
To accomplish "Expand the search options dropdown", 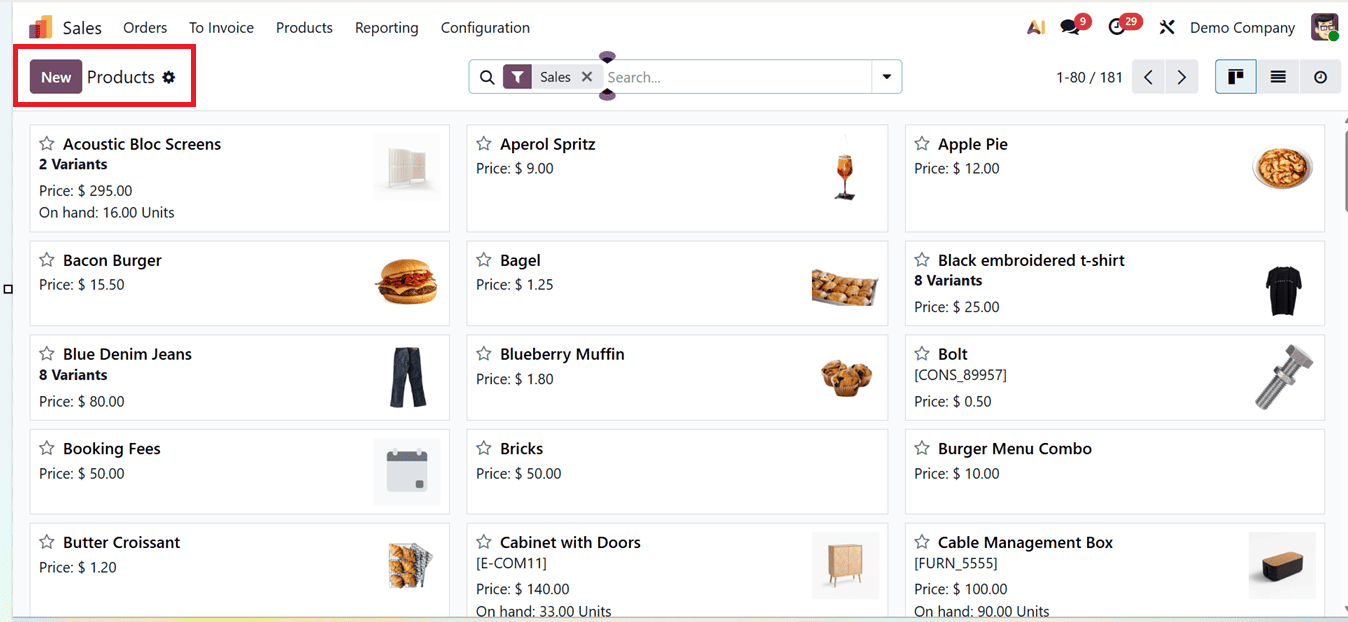I will [886, 76].
